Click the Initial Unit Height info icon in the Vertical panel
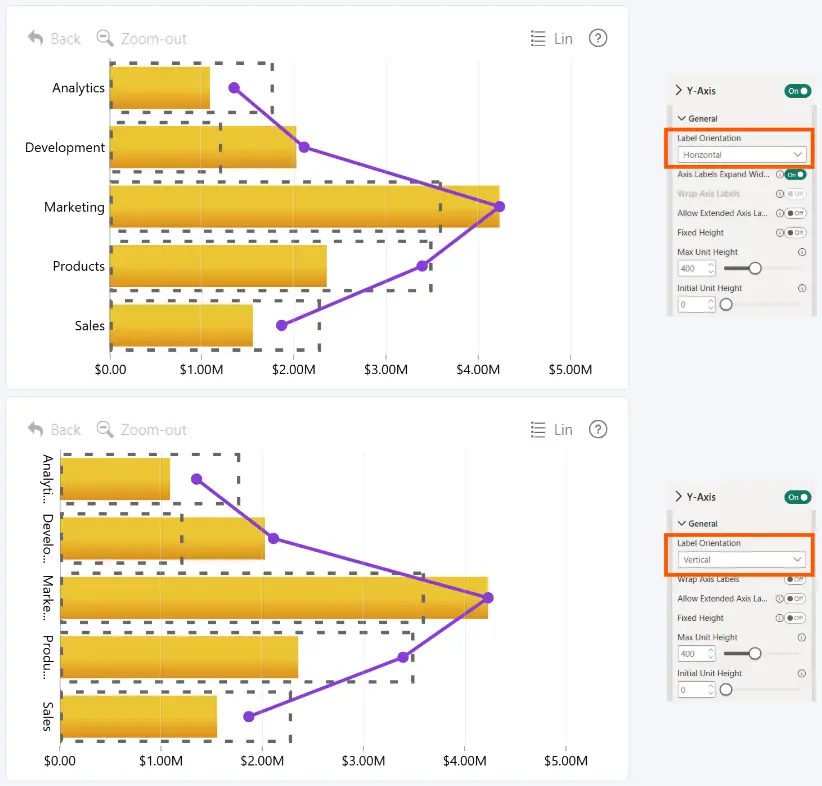 [802, 674]
